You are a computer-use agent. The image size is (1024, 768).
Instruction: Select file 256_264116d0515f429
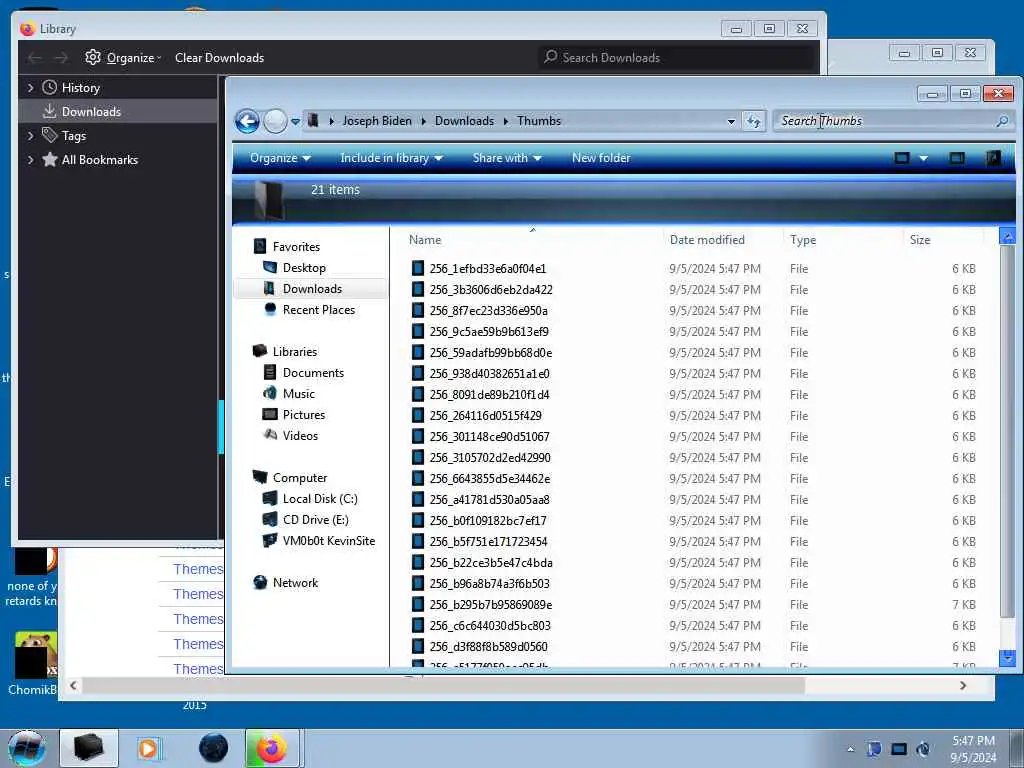point(485,415)
